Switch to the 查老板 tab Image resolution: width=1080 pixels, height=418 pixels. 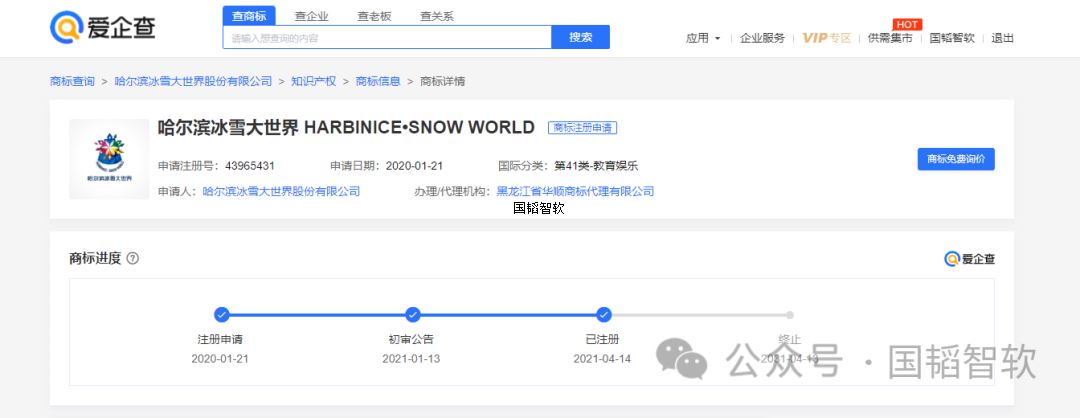(374, 16)
